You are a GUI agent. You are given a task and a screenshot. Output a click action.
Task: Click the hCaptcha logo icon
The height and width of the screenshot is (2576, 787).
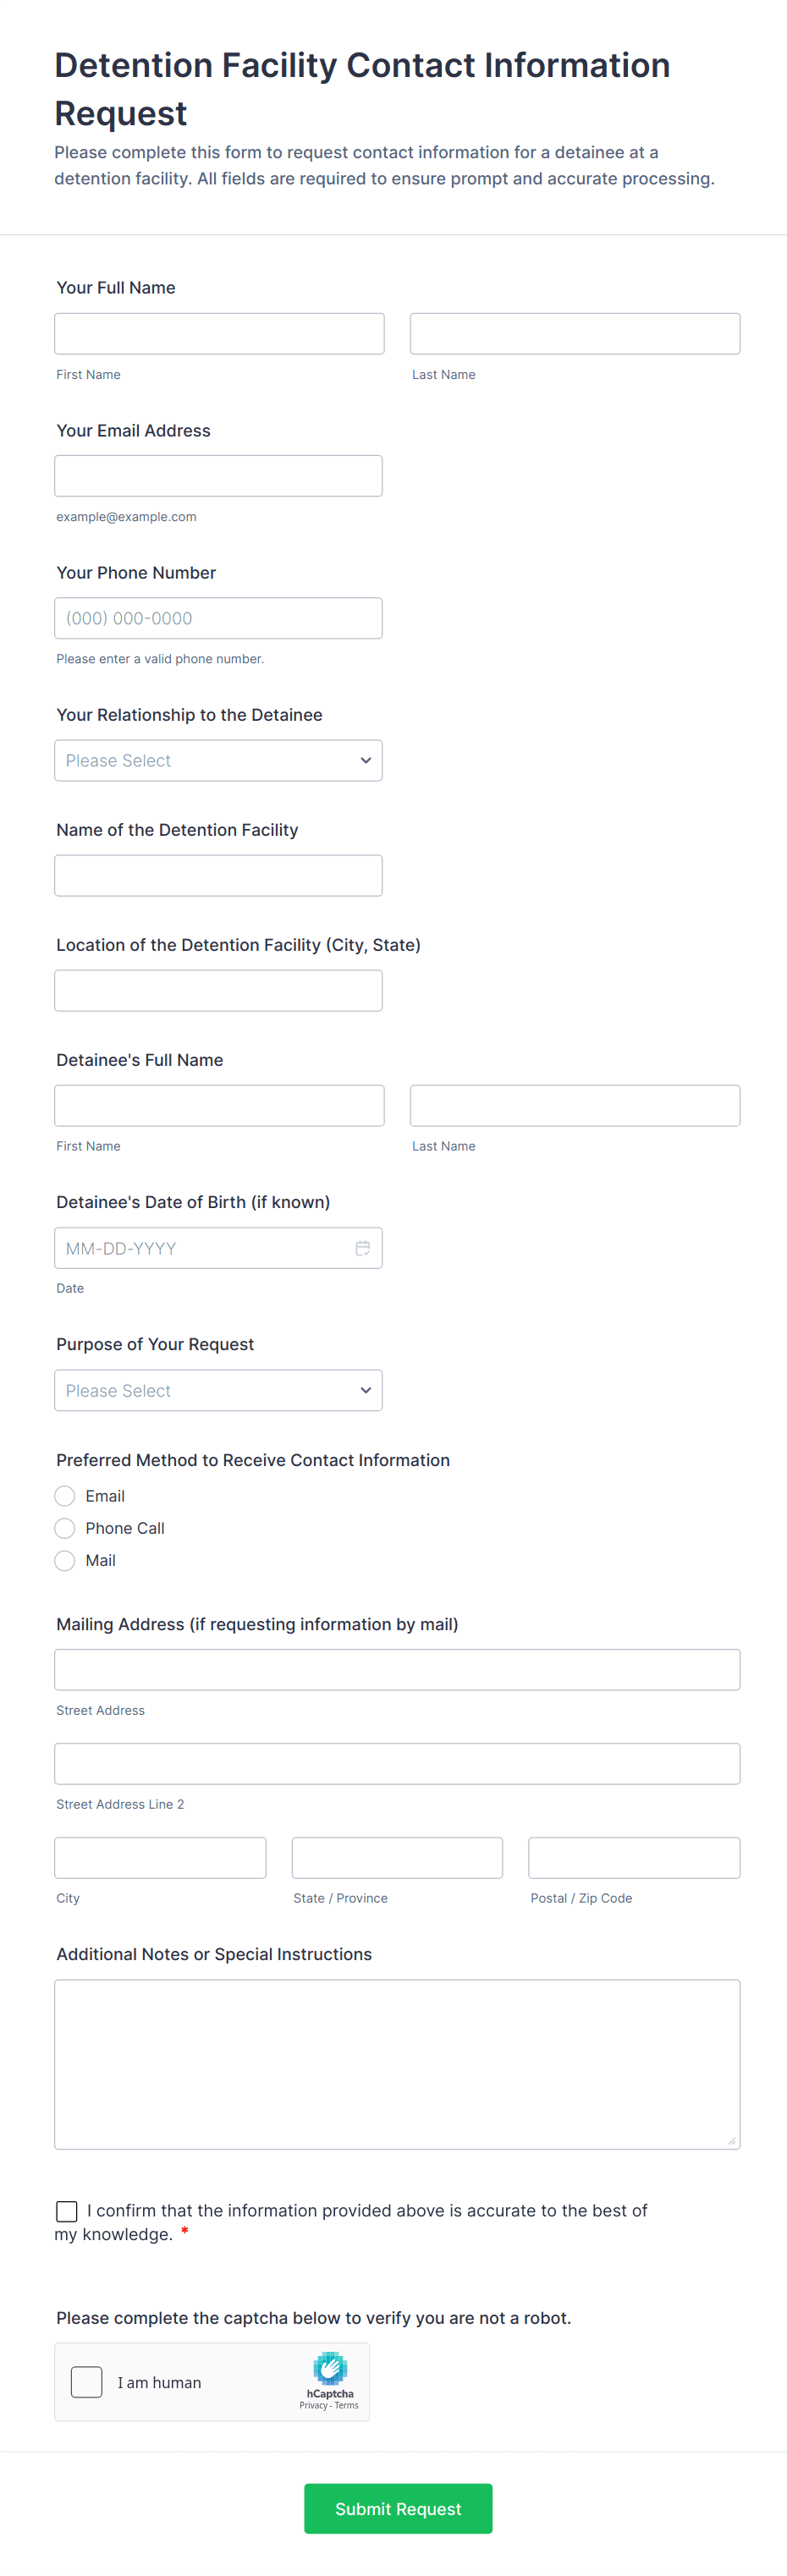pyautogui.click(x=330, y=2368)
